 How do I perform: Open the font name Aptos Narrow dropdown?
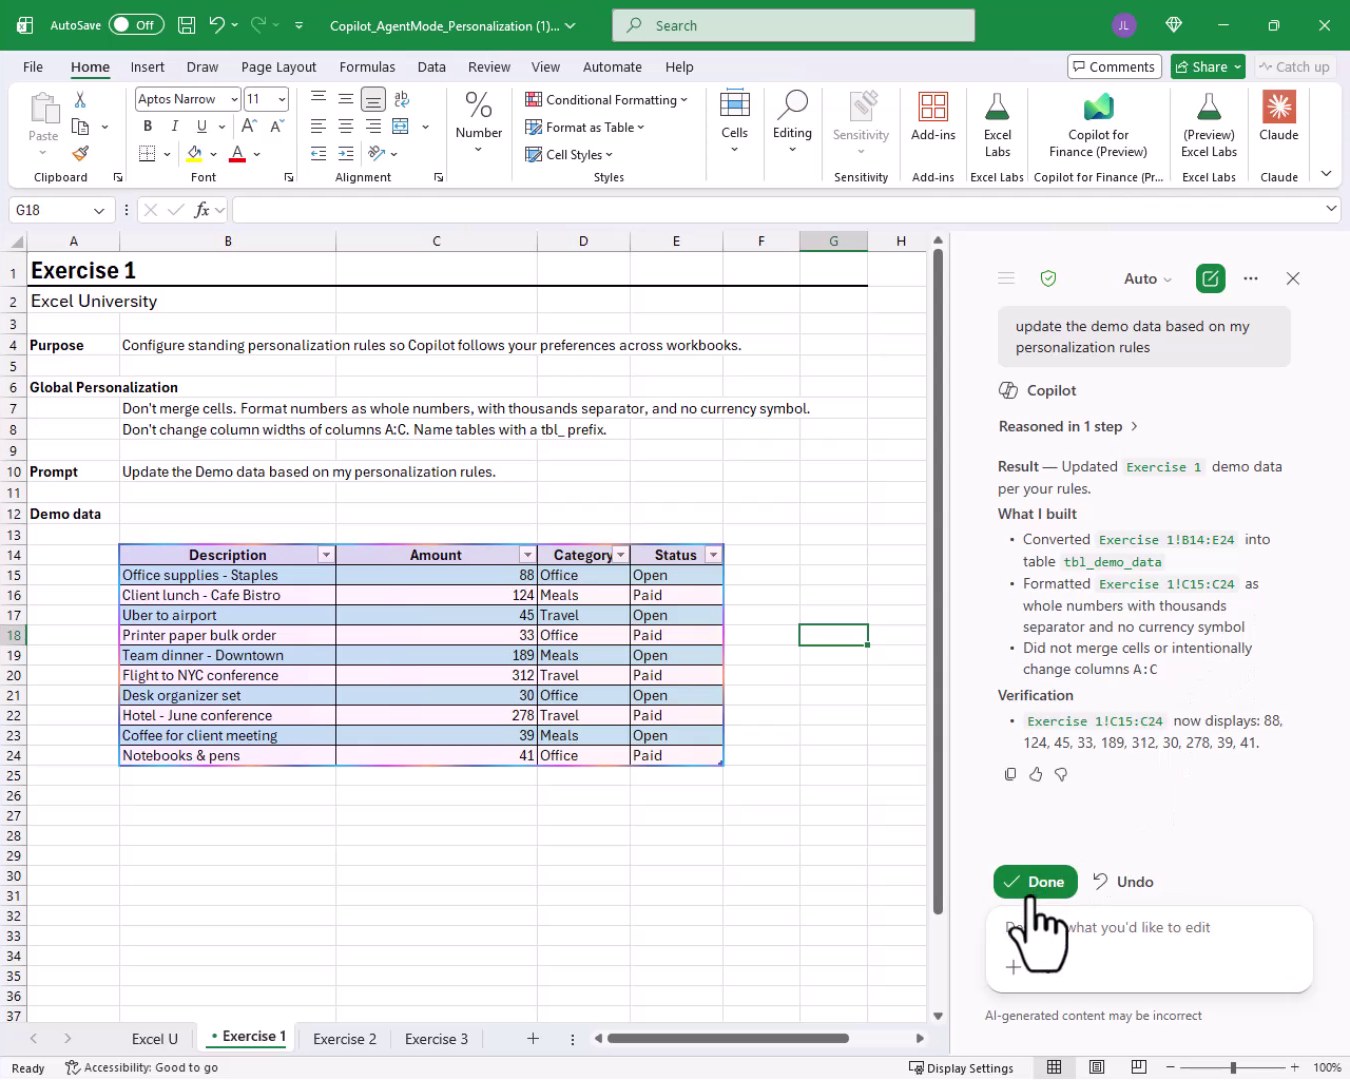234,99
